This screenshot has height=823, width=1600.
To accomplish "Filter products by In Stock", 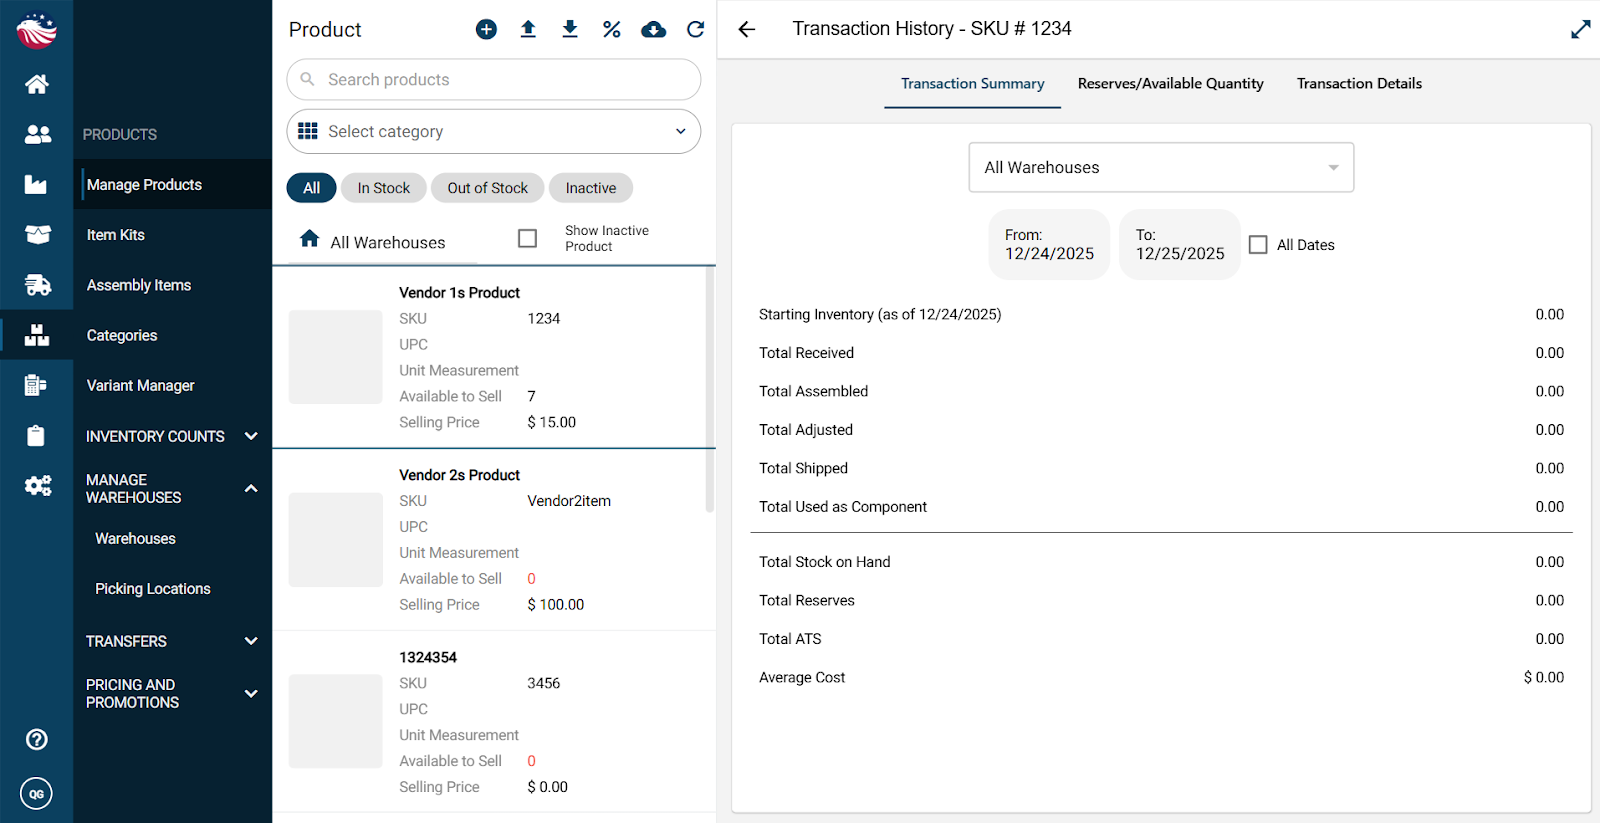I will [384, 188].
